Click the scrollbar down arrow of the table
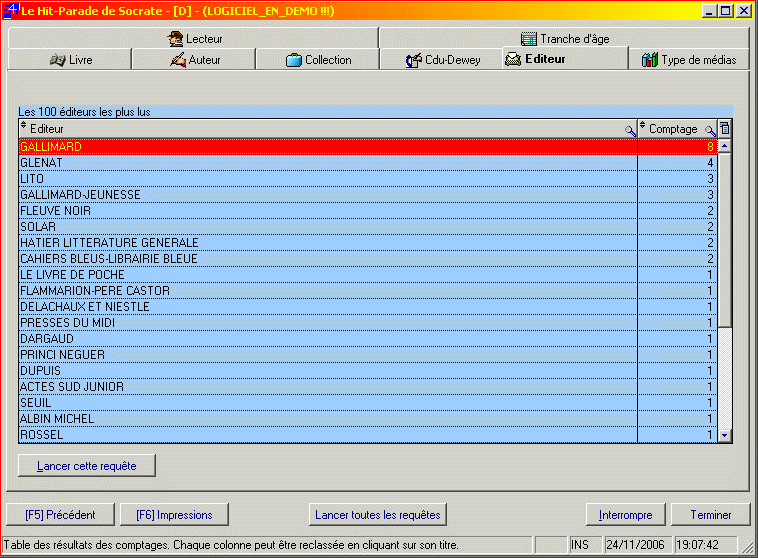758x558 pixels. [x=724, y=435]
